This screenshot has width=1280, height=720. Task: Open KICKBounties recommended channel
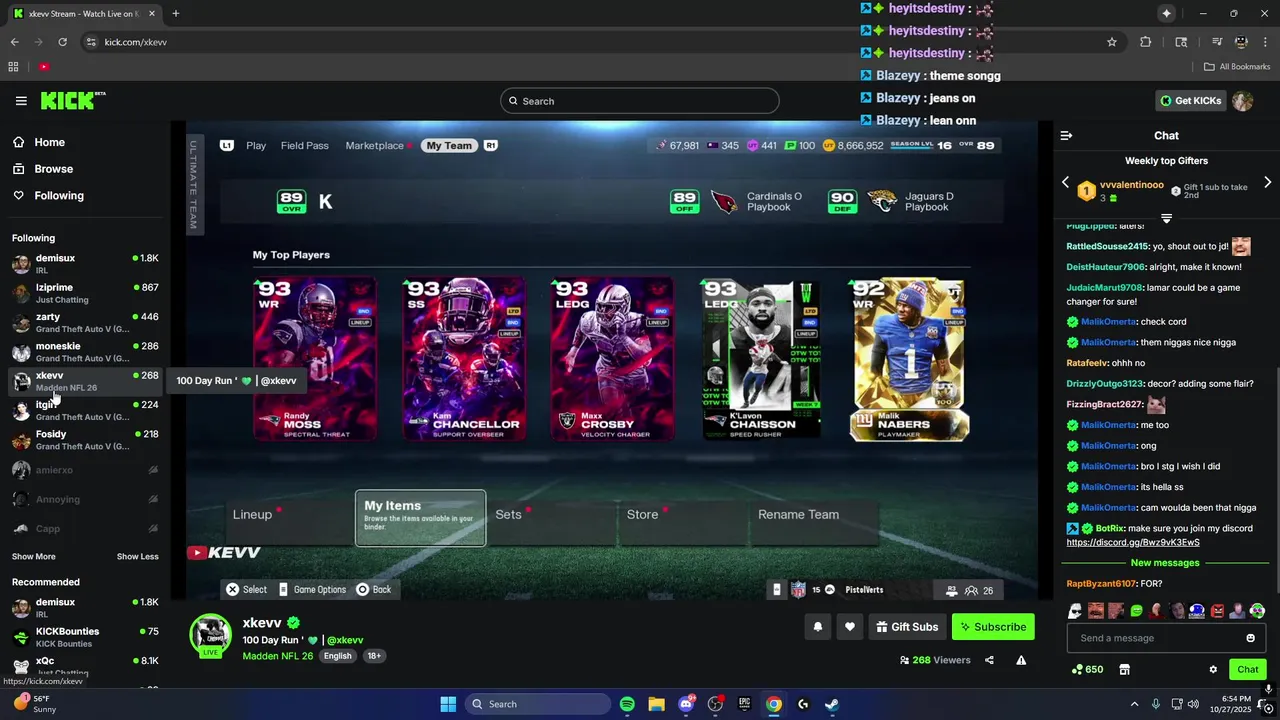[85, 637]
